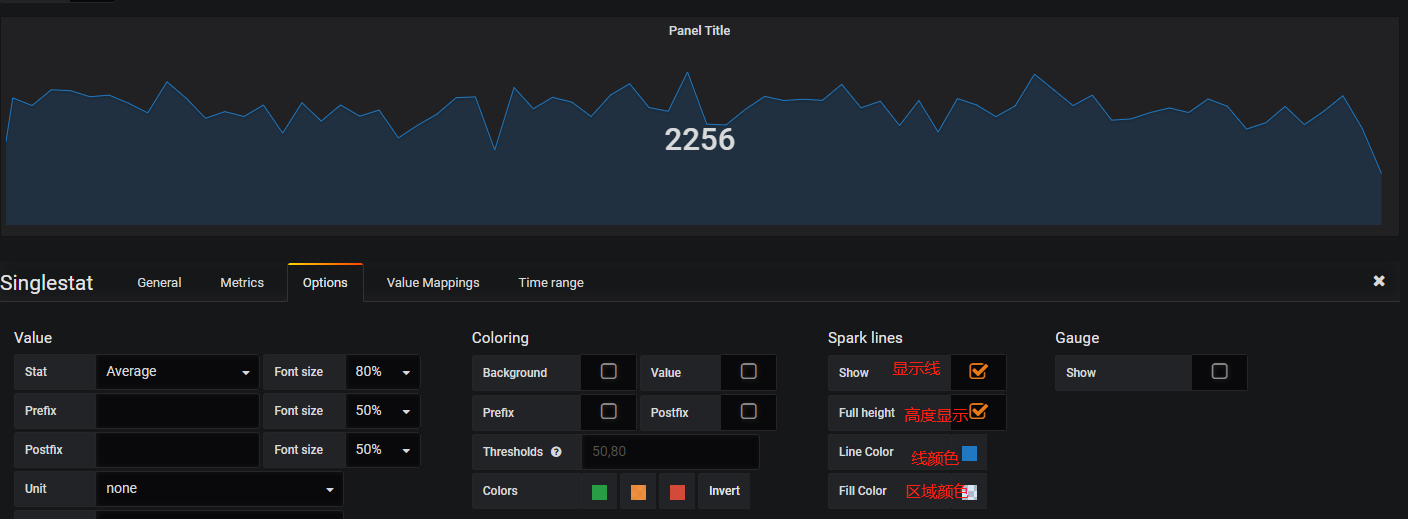The width and height of the screenshot is (1408, 519).
Task: Click the Gauge section heading
Action: (x=1077, y=338)
